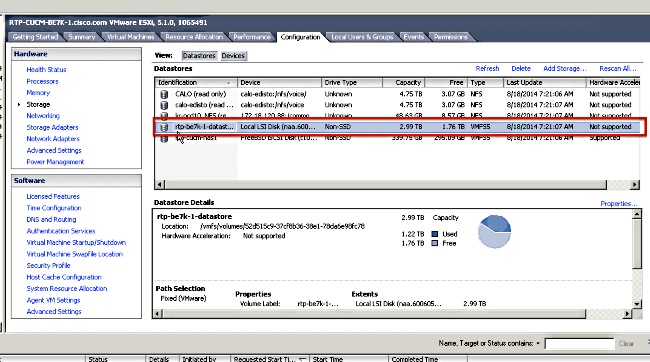Switch view to Devices
Viewport: 650px width, 362px height.
click(233, 56)
